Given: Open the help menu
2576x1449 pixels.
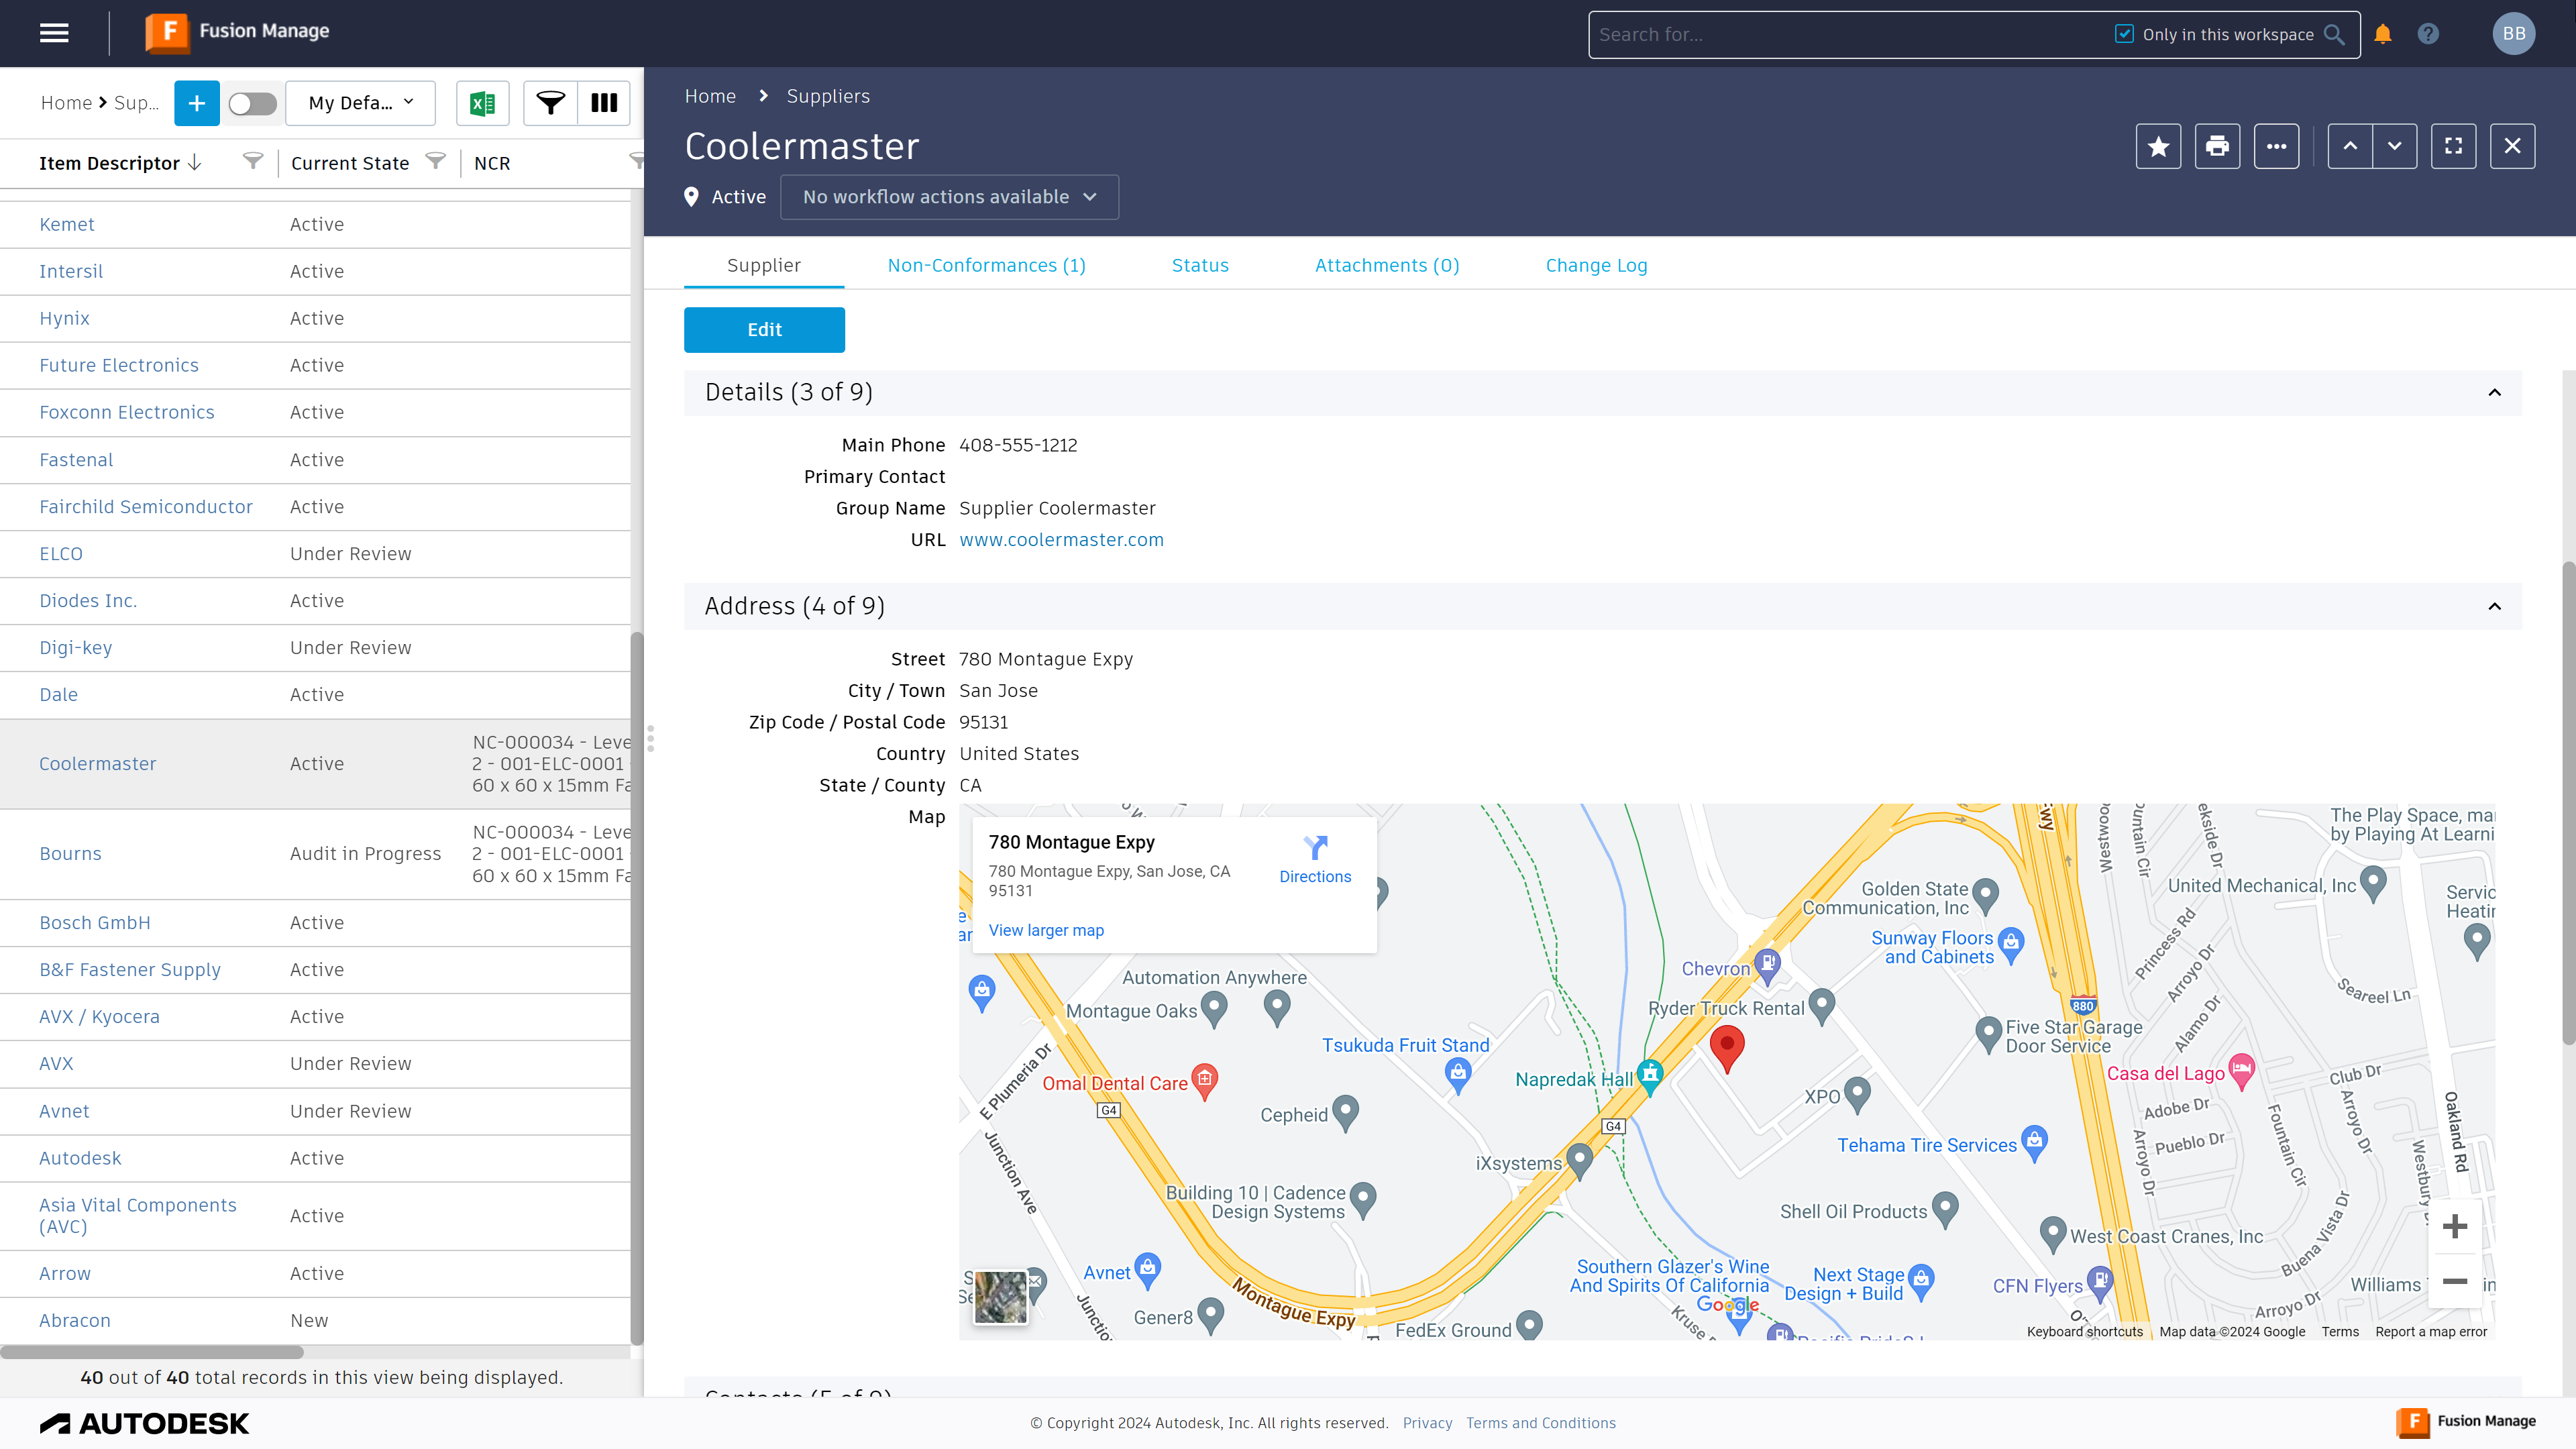Looking at the screenshot, I should click(2428, 33).
